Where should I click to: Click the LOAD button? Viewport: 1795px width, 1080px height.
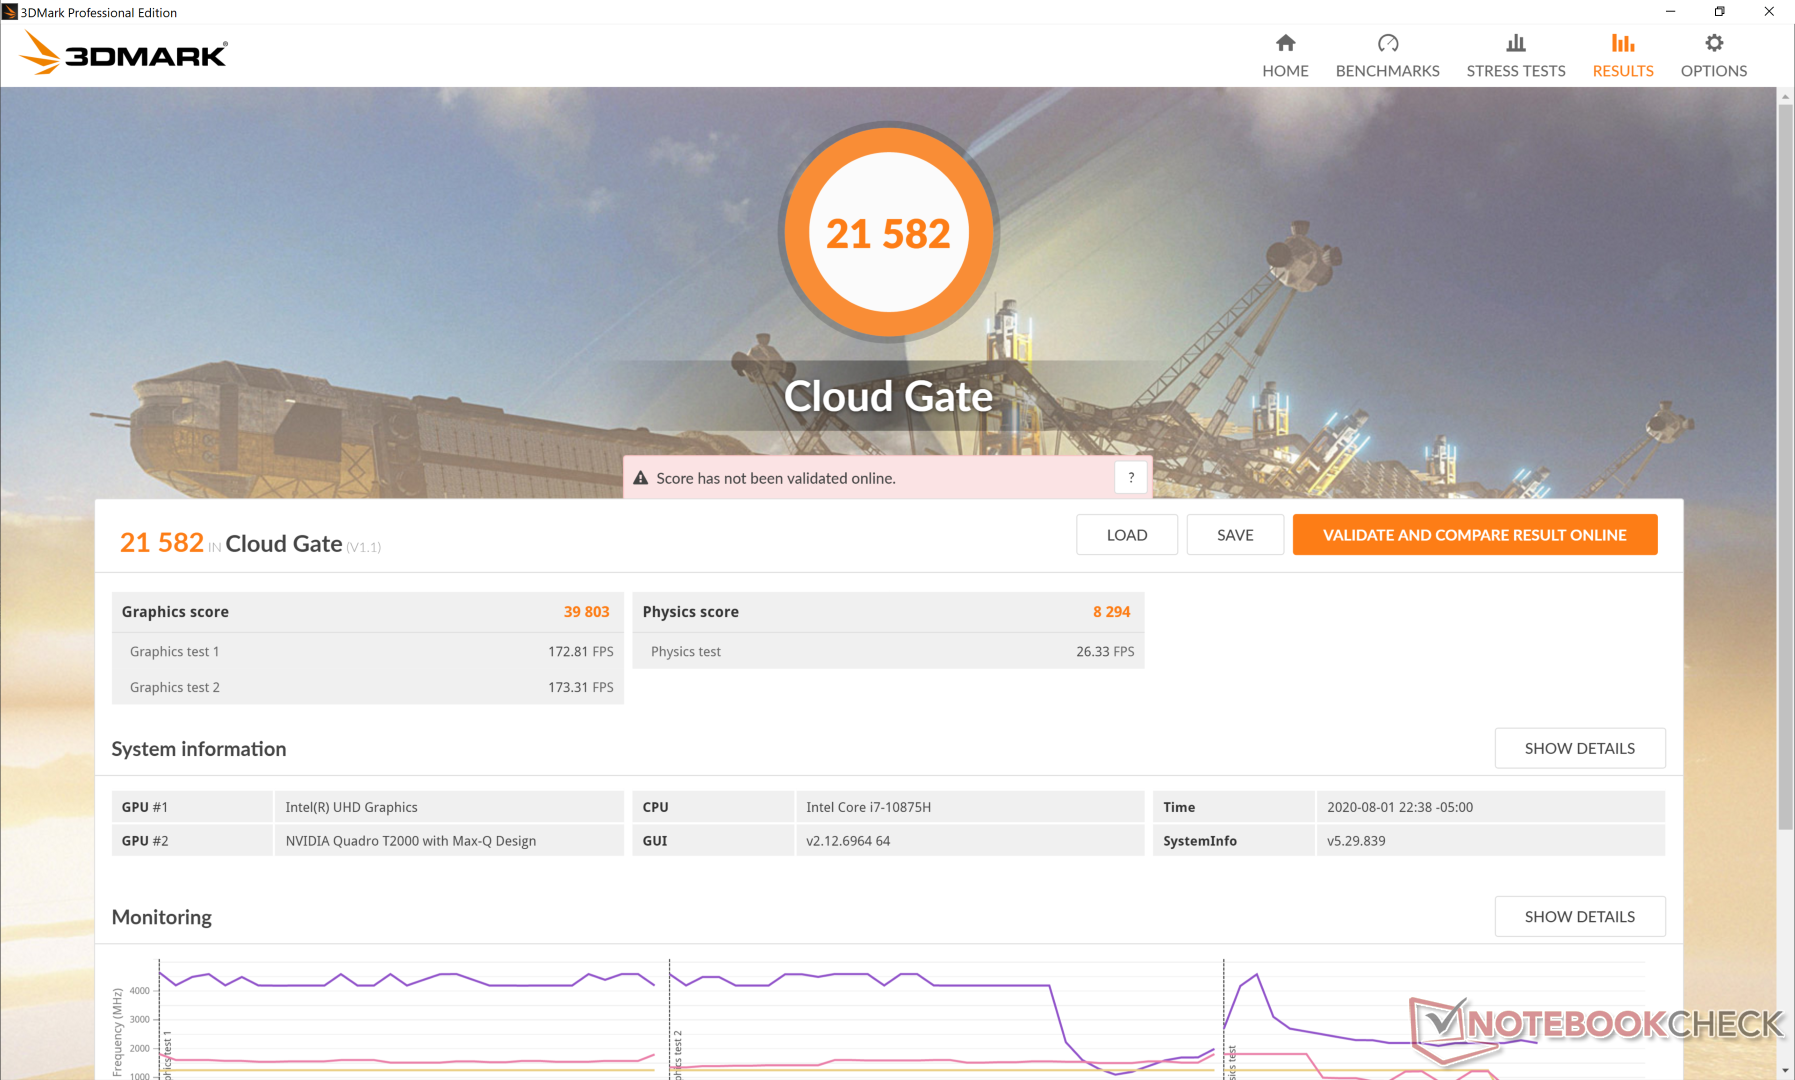coord(1126,535)
